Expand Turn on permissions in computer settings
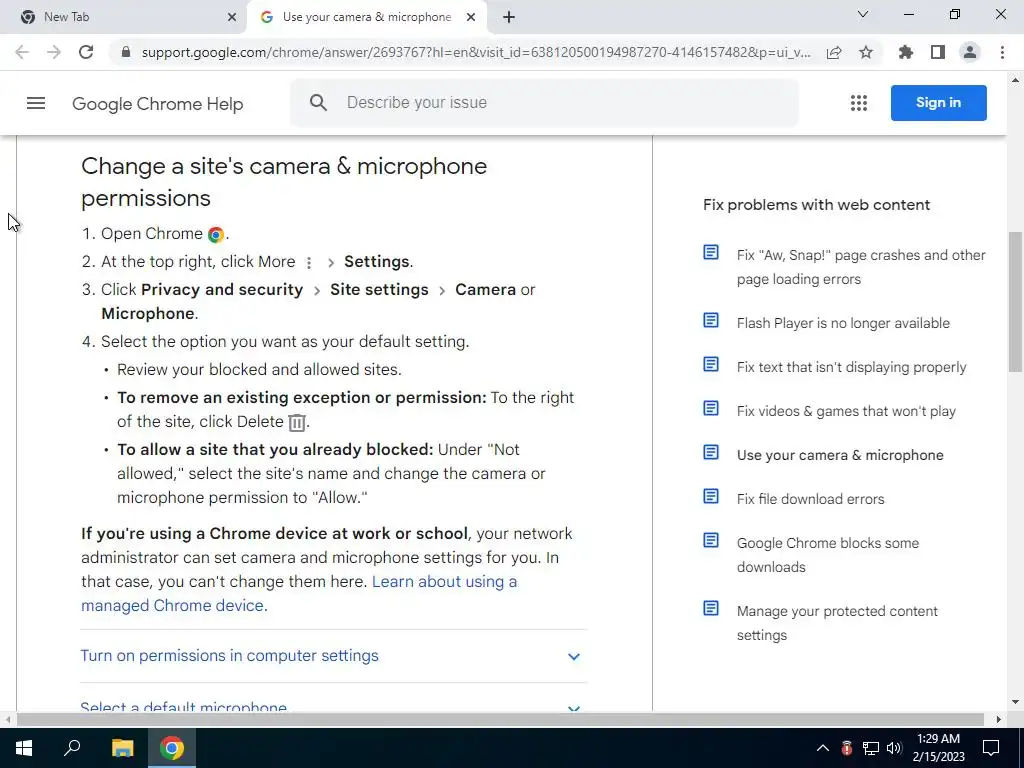The image size is (1024, 768). 229,656
